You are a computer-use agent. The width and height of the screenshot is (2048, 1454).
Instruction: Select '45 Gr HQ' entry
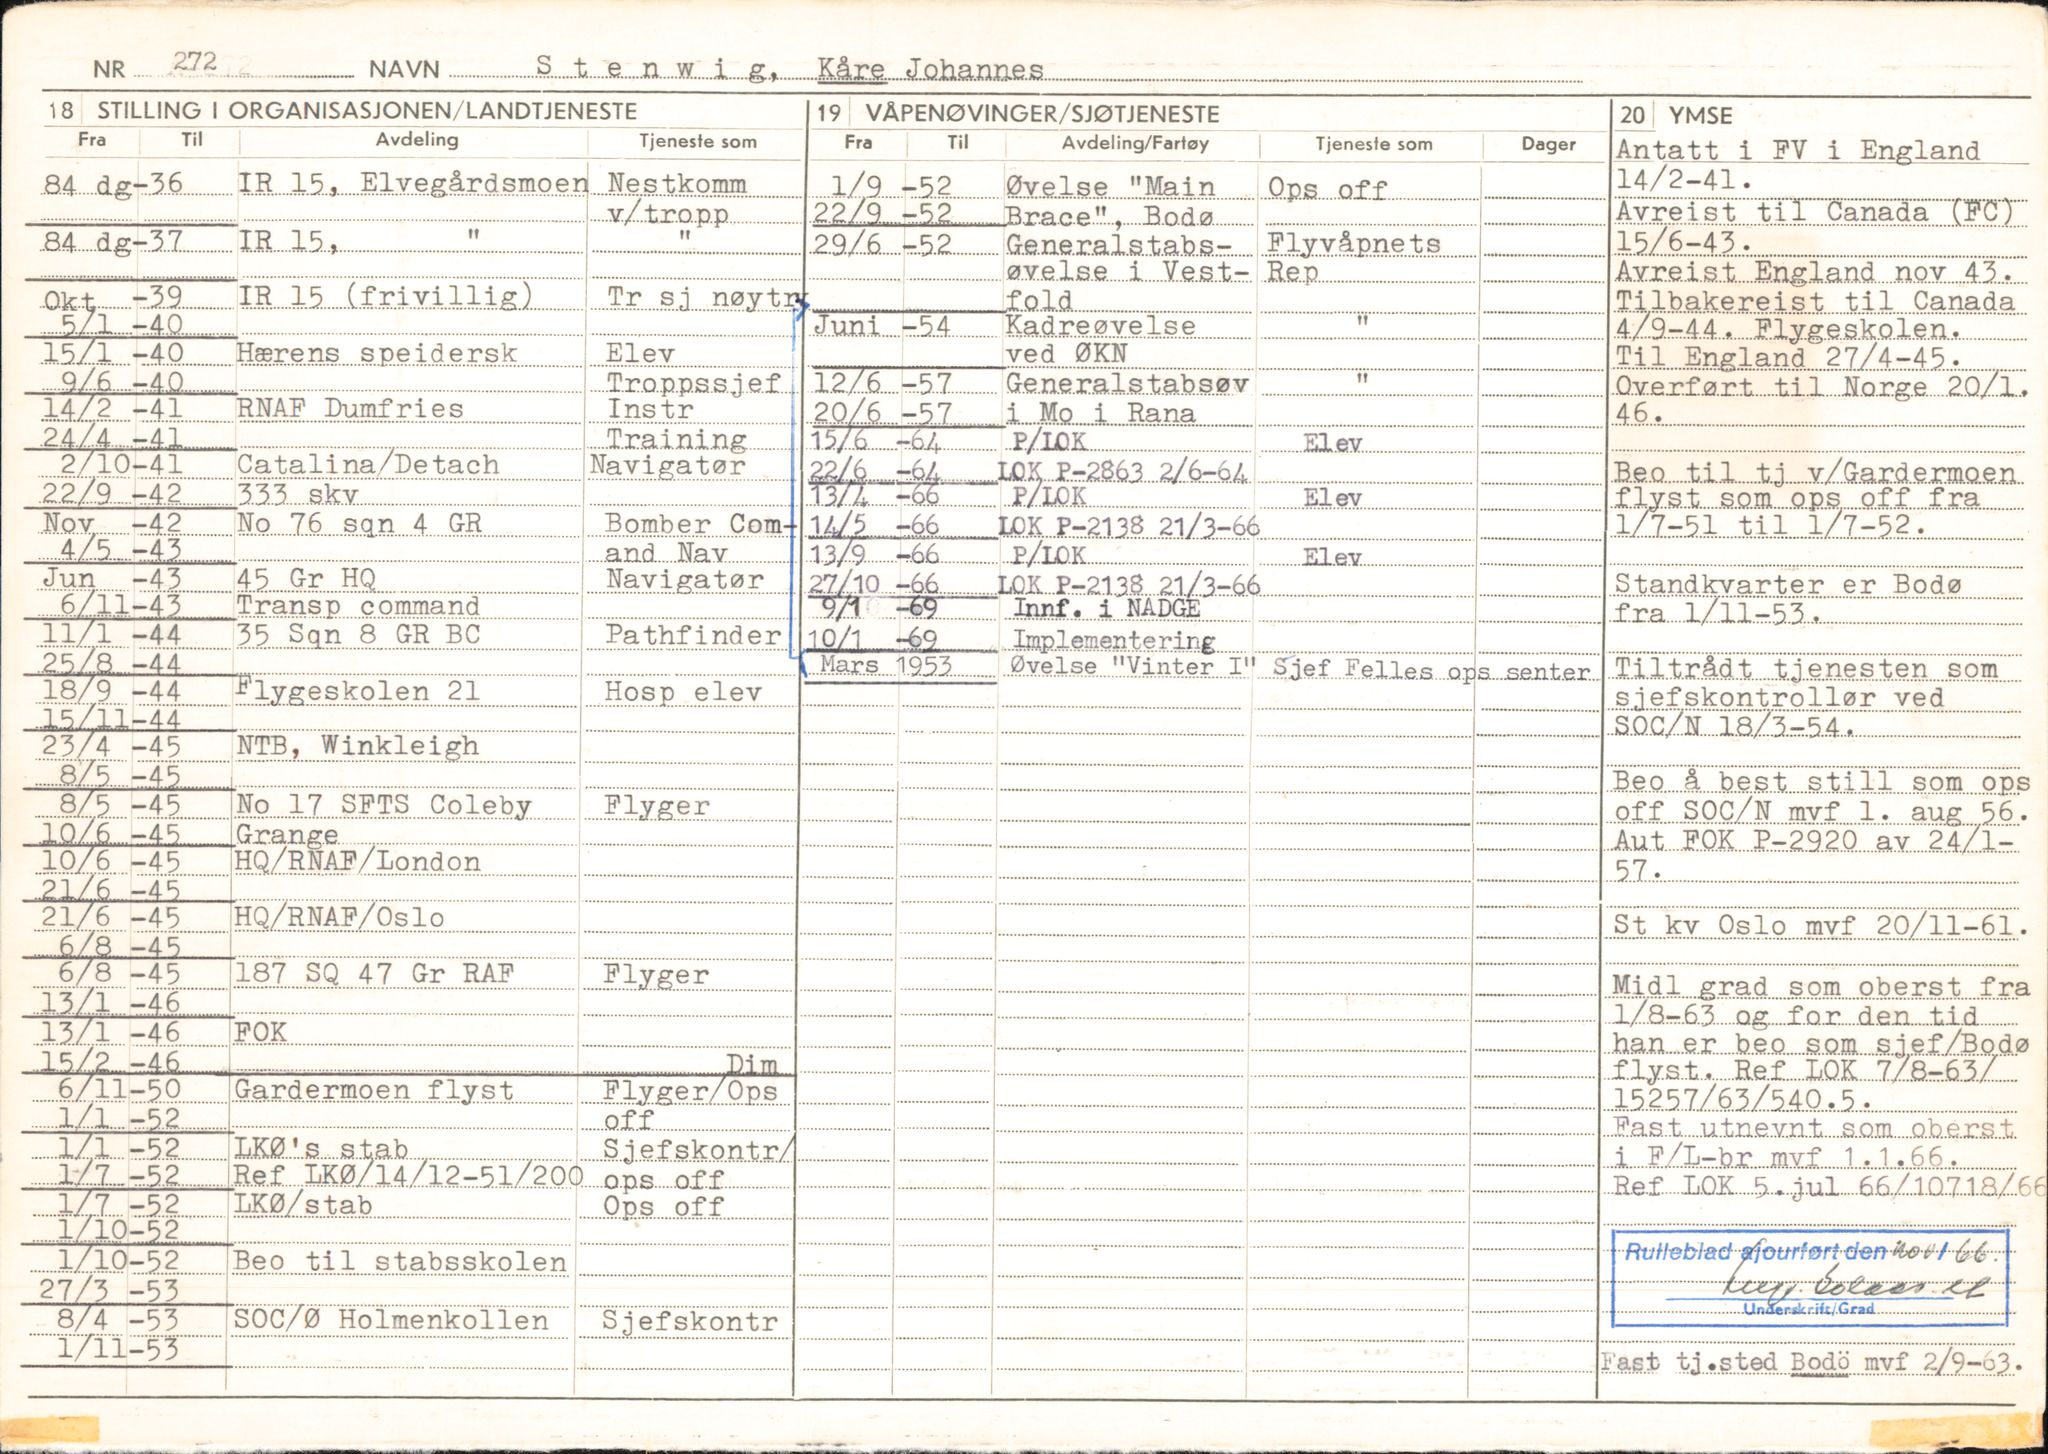304,579
